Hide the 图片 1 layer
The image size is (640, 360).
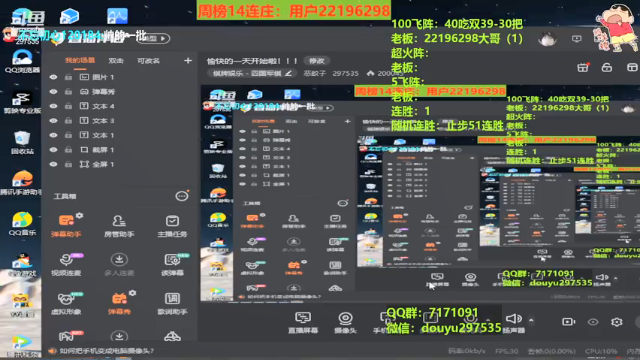[53, 77]
